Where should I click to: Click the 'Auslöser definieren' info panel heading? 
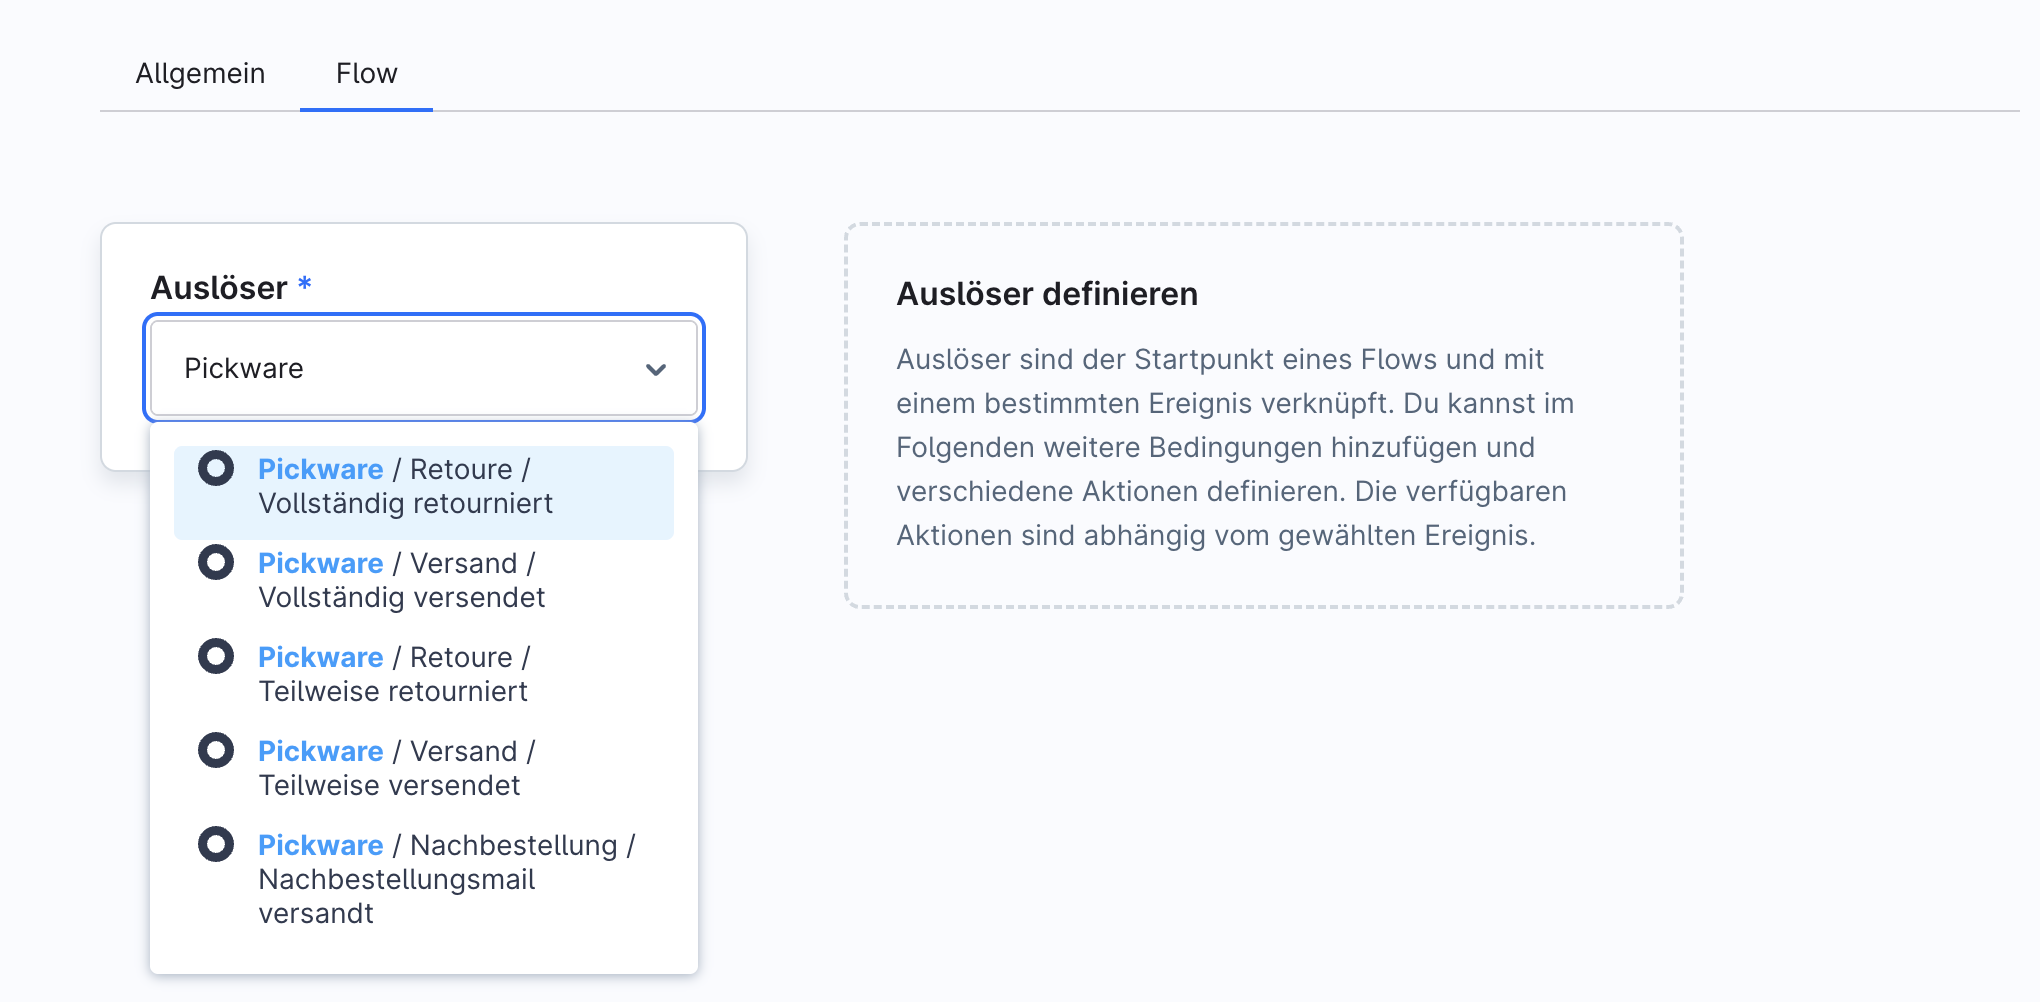point(1048,294)
